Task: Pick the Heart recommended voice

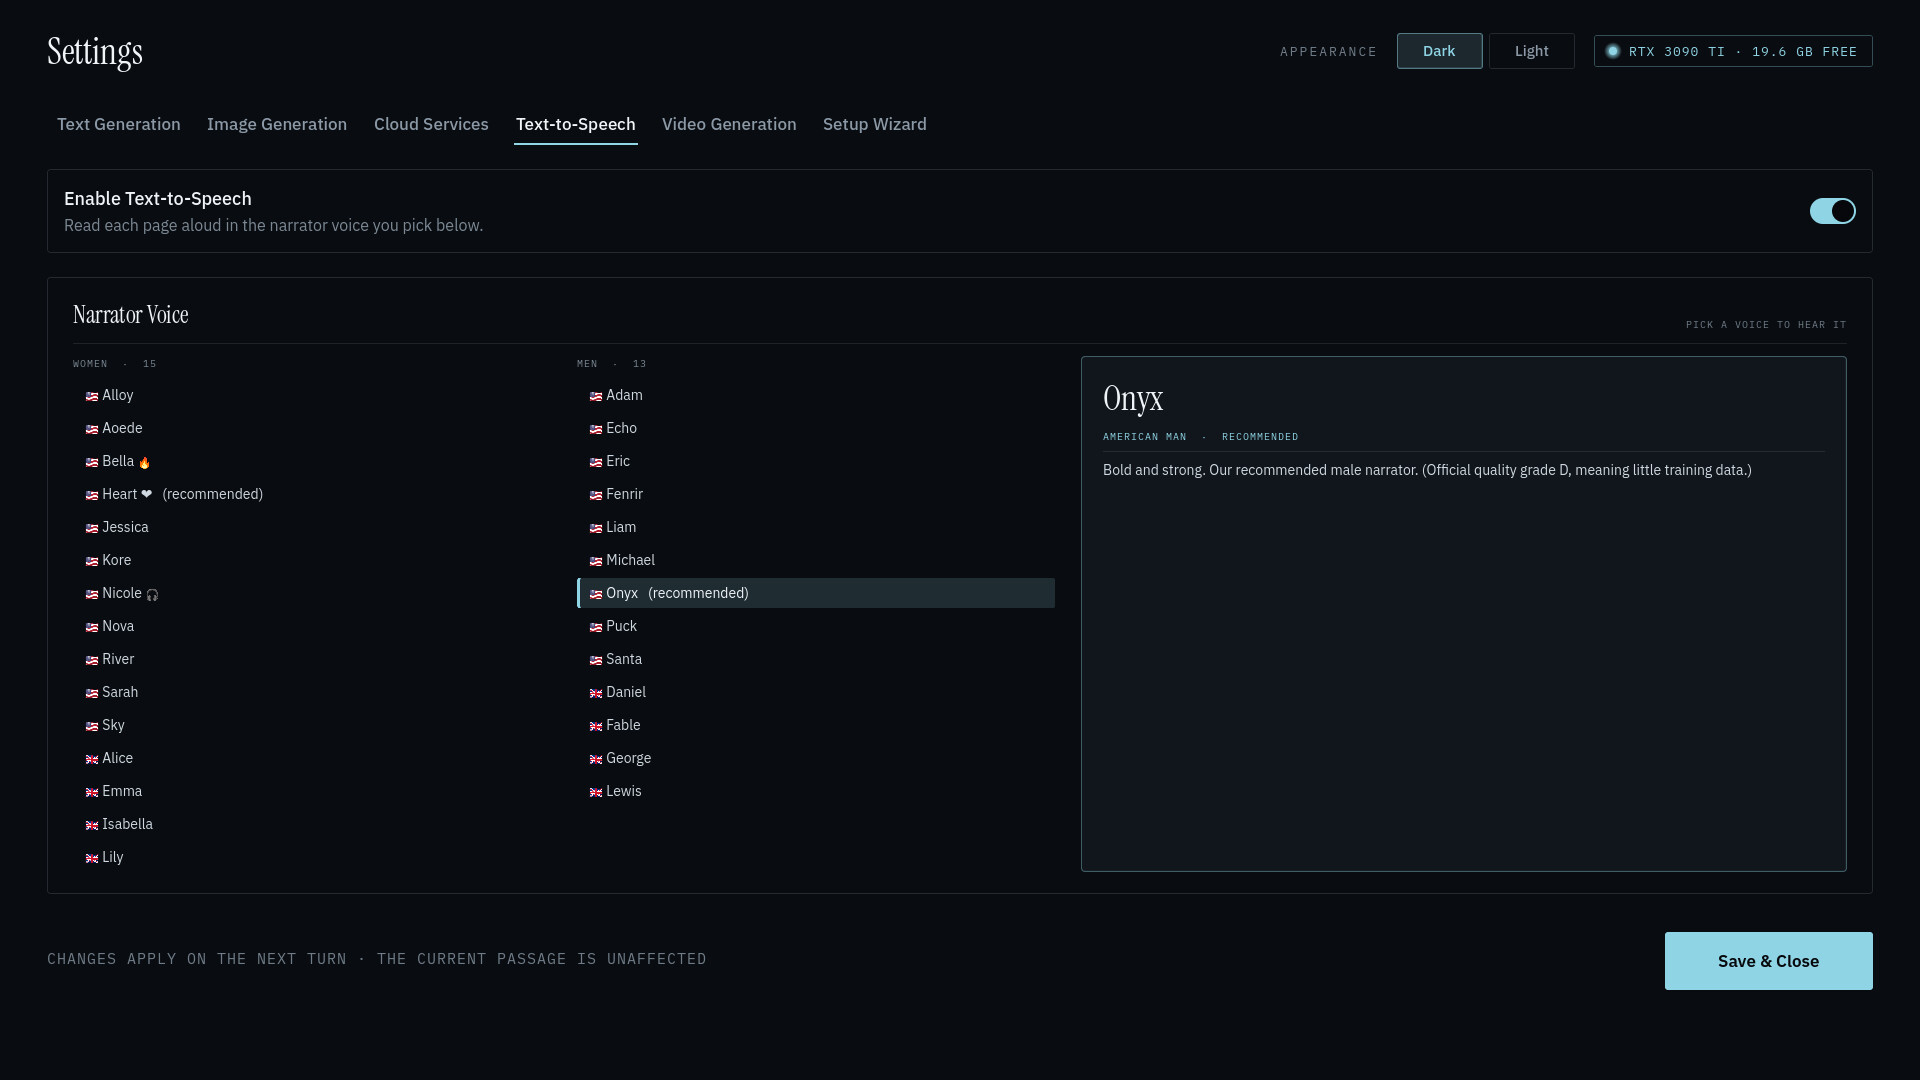Action: pos(312,494)
